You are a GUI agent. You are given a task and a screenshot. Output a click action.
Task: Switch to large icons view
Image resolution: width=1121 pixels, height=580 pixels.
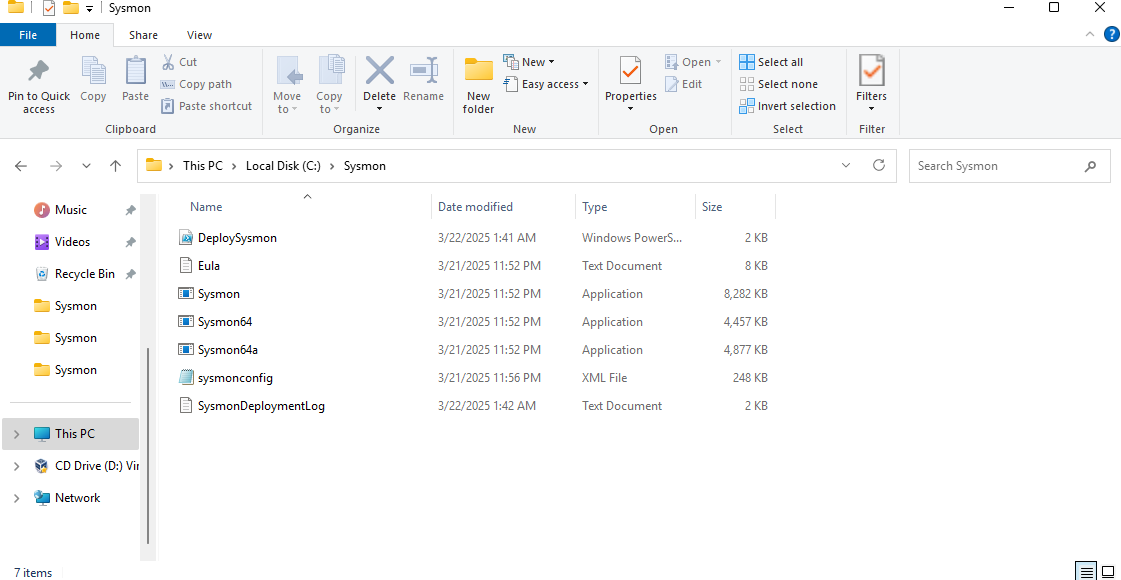pyautogui.click(x=1108, y=571)
